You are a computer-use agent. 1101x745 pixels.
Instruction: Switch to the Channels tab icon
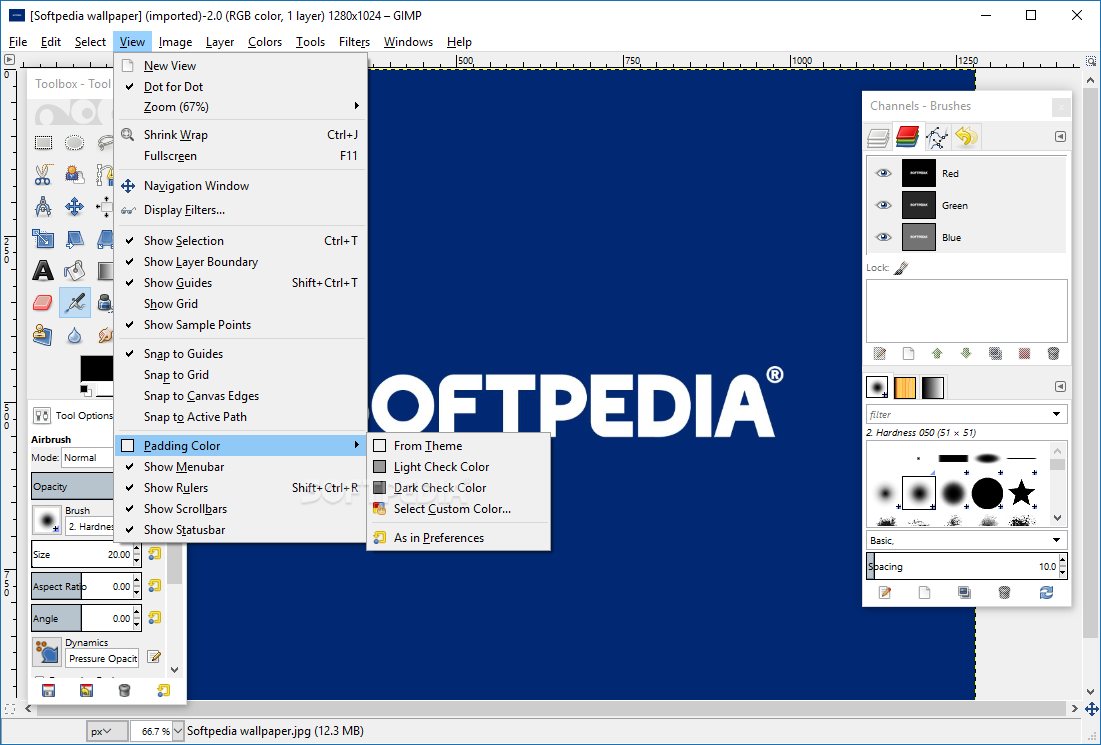pos(907,136)
